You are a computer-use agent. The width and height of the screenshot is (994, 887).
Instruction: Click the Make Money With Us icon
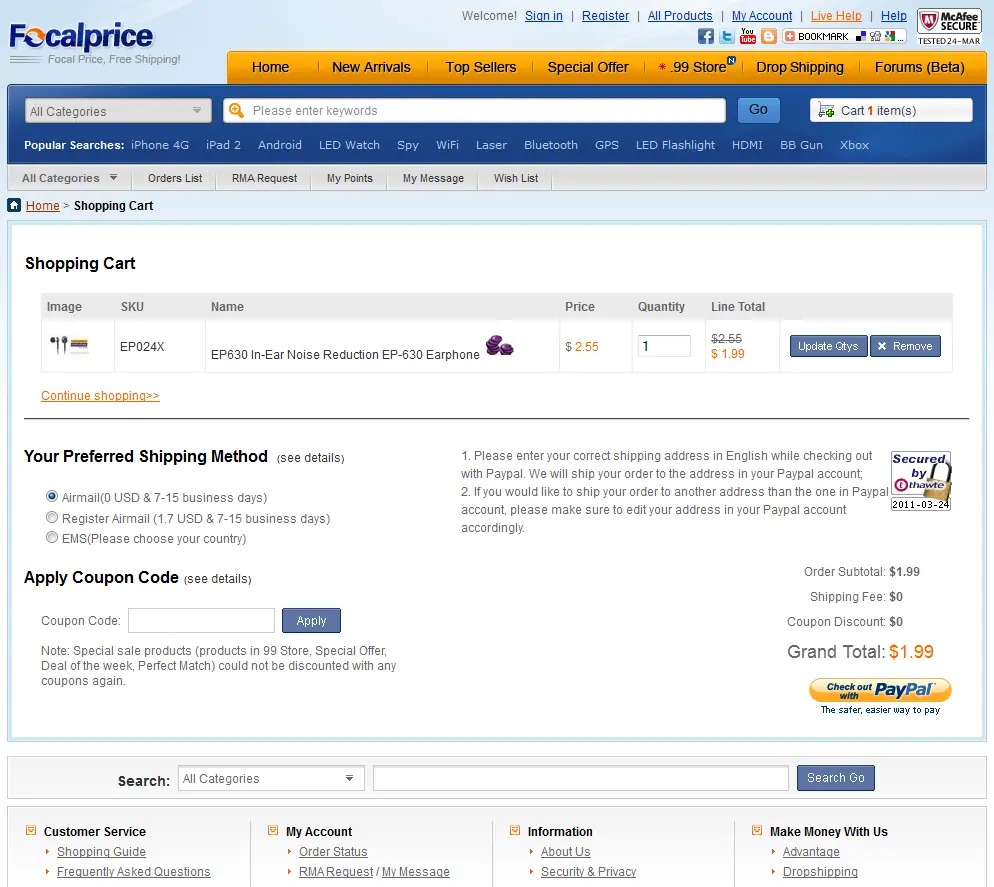click(757, 831)
